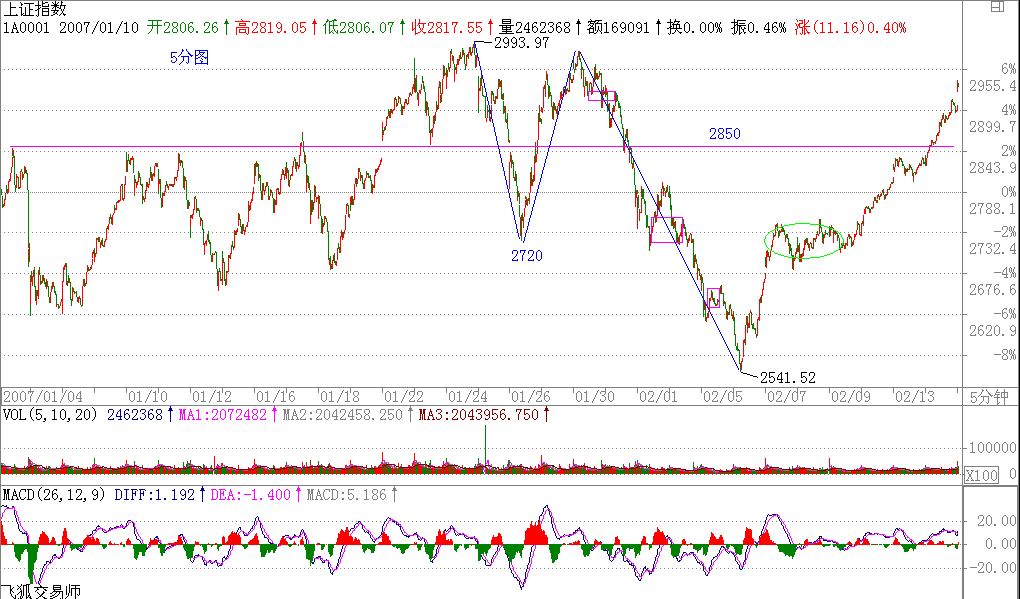Click the VOL(5,10,20) indicator label

50,414
